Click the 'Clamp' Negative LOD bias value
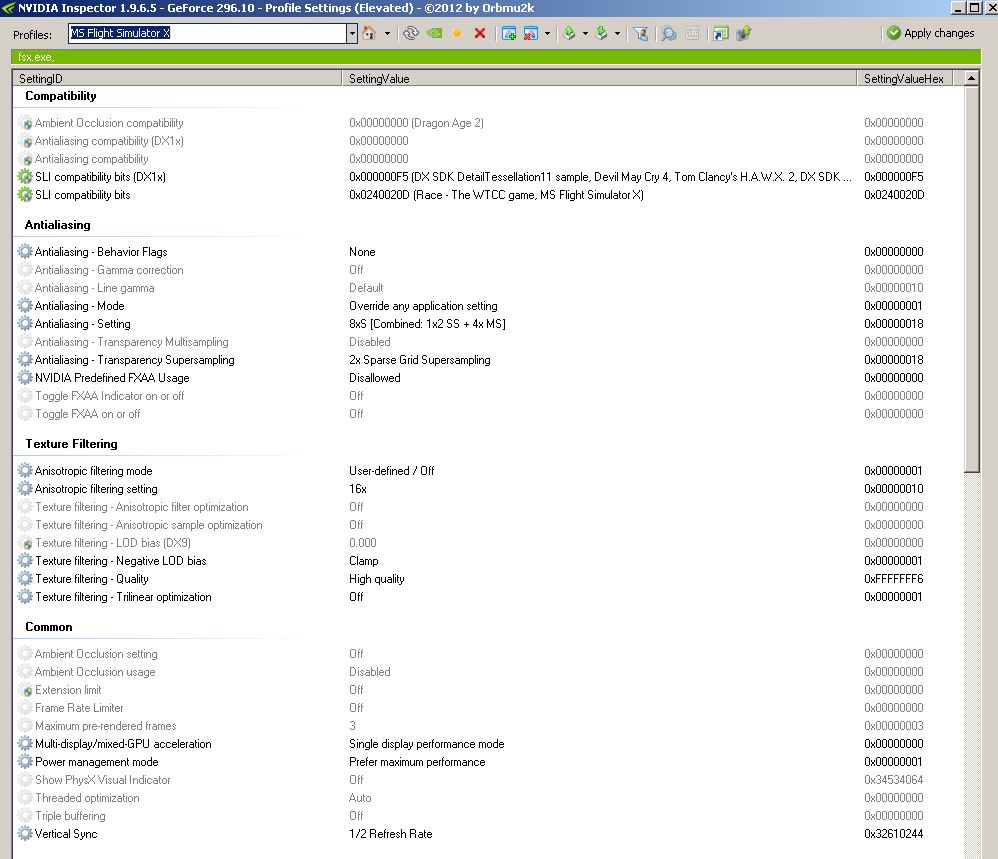Screen dimensions: 998x859 pyautogui.click(x=363, y=561)
